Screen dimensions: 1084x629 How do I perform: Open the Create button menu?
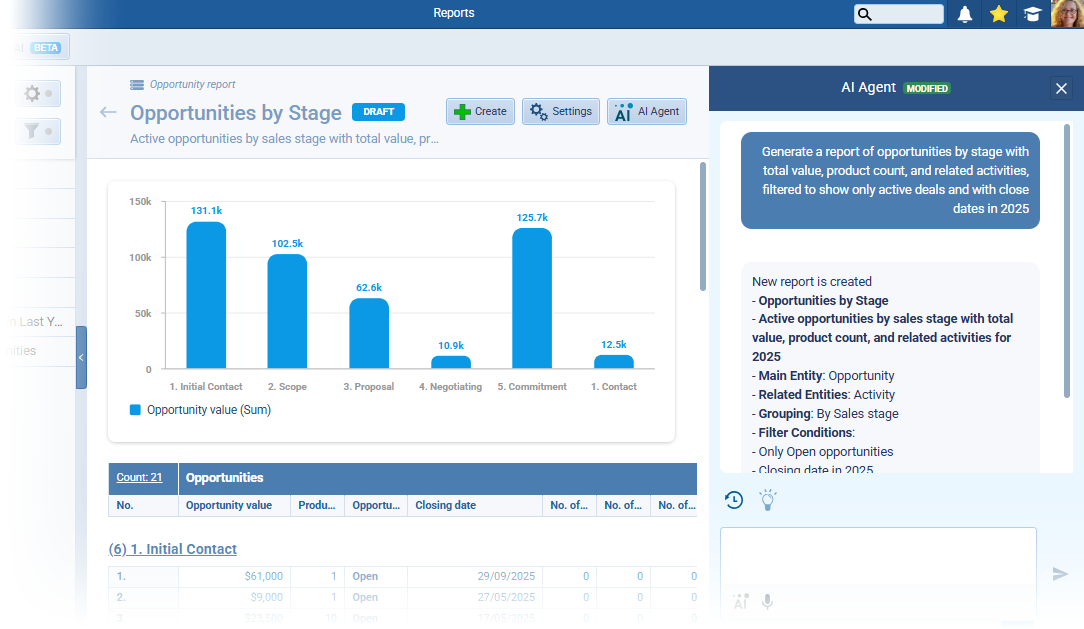click(x=480, y=111)
